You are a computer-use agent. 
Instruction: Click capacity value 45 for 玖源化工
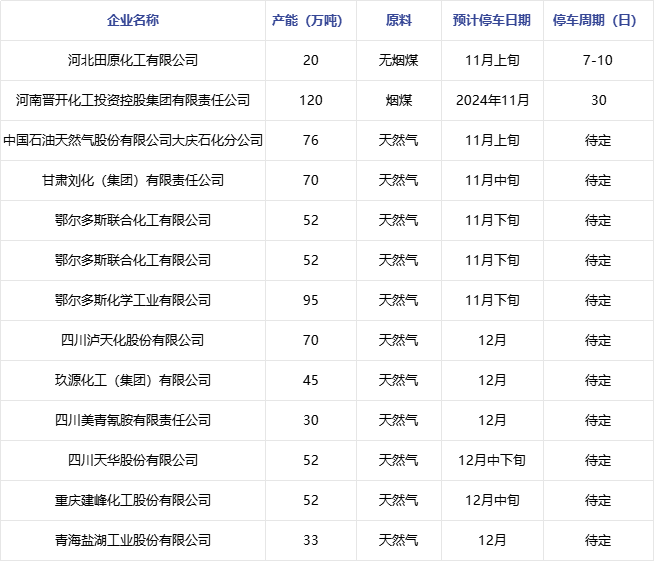point(311,380)
